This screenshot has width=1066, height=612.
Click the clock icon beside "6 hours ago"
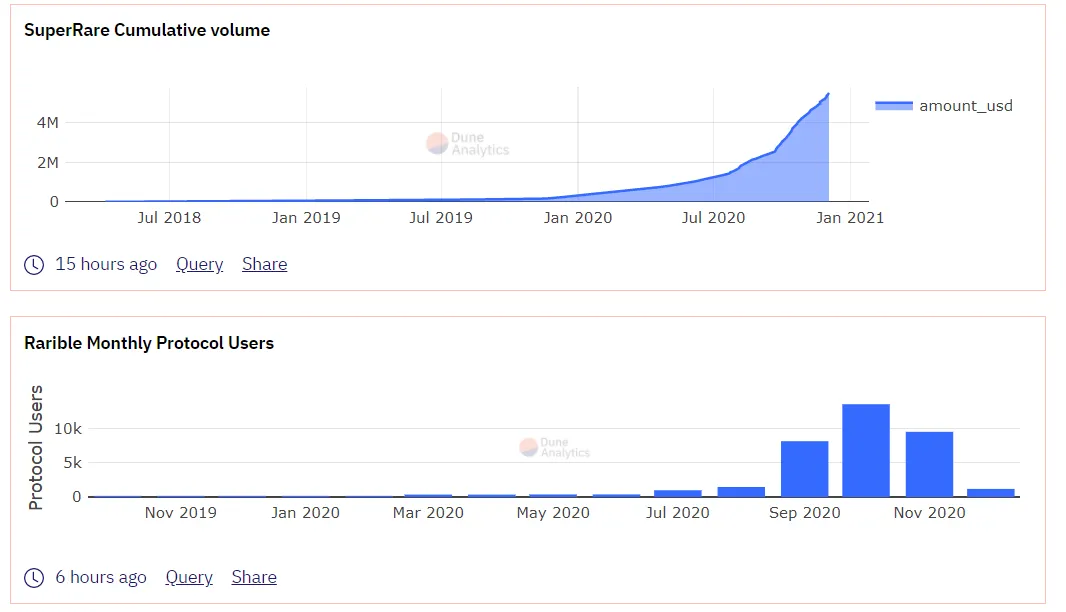tap(34, 578)
